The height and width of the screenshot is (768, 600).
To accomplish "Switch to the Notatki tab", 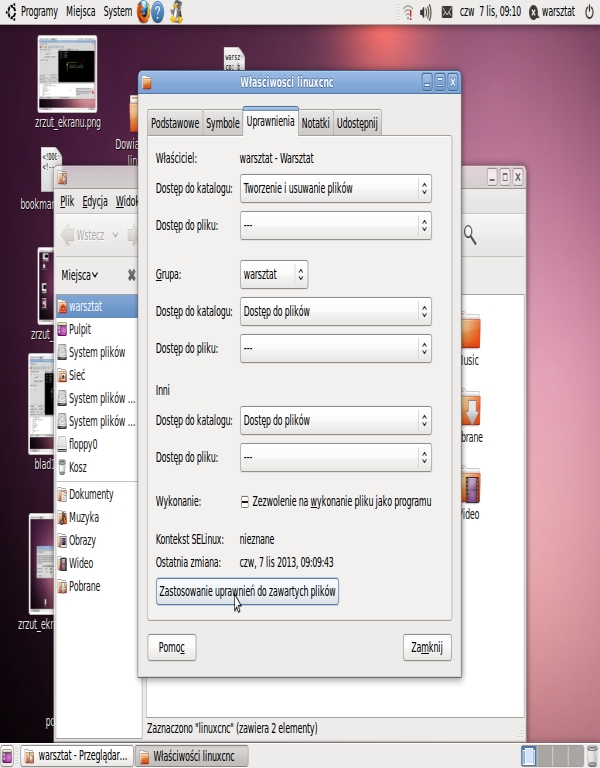I will pyautogui.click(x=315, y=123).
